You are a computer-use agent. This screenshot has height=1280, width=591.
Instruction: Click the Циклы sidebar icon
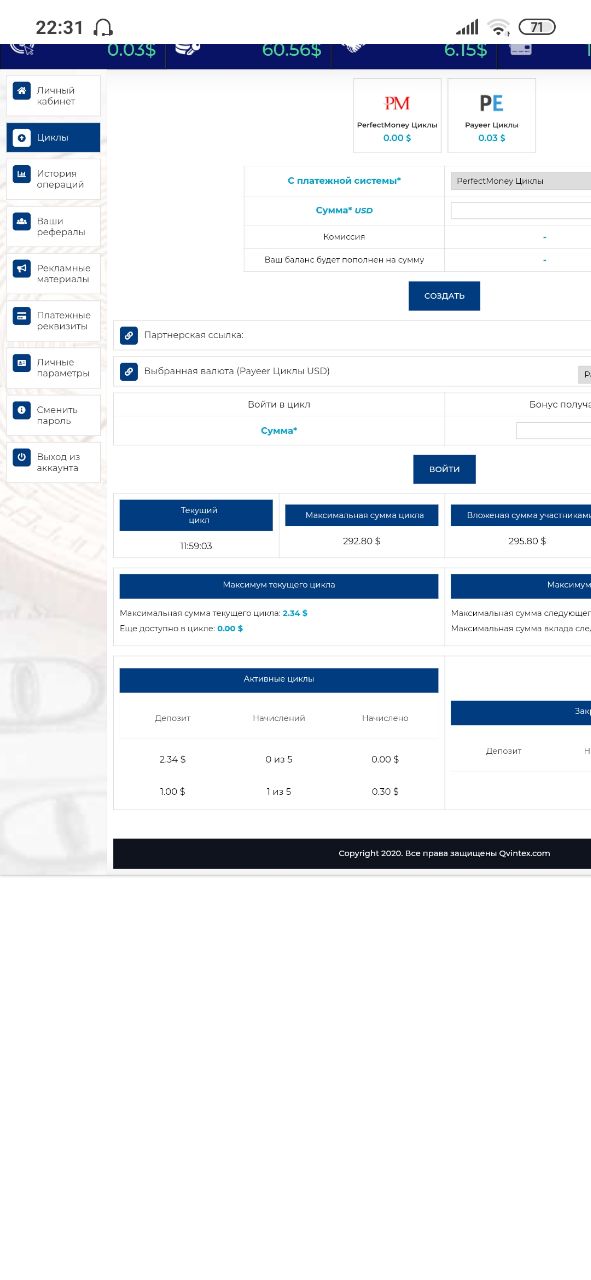21,138
